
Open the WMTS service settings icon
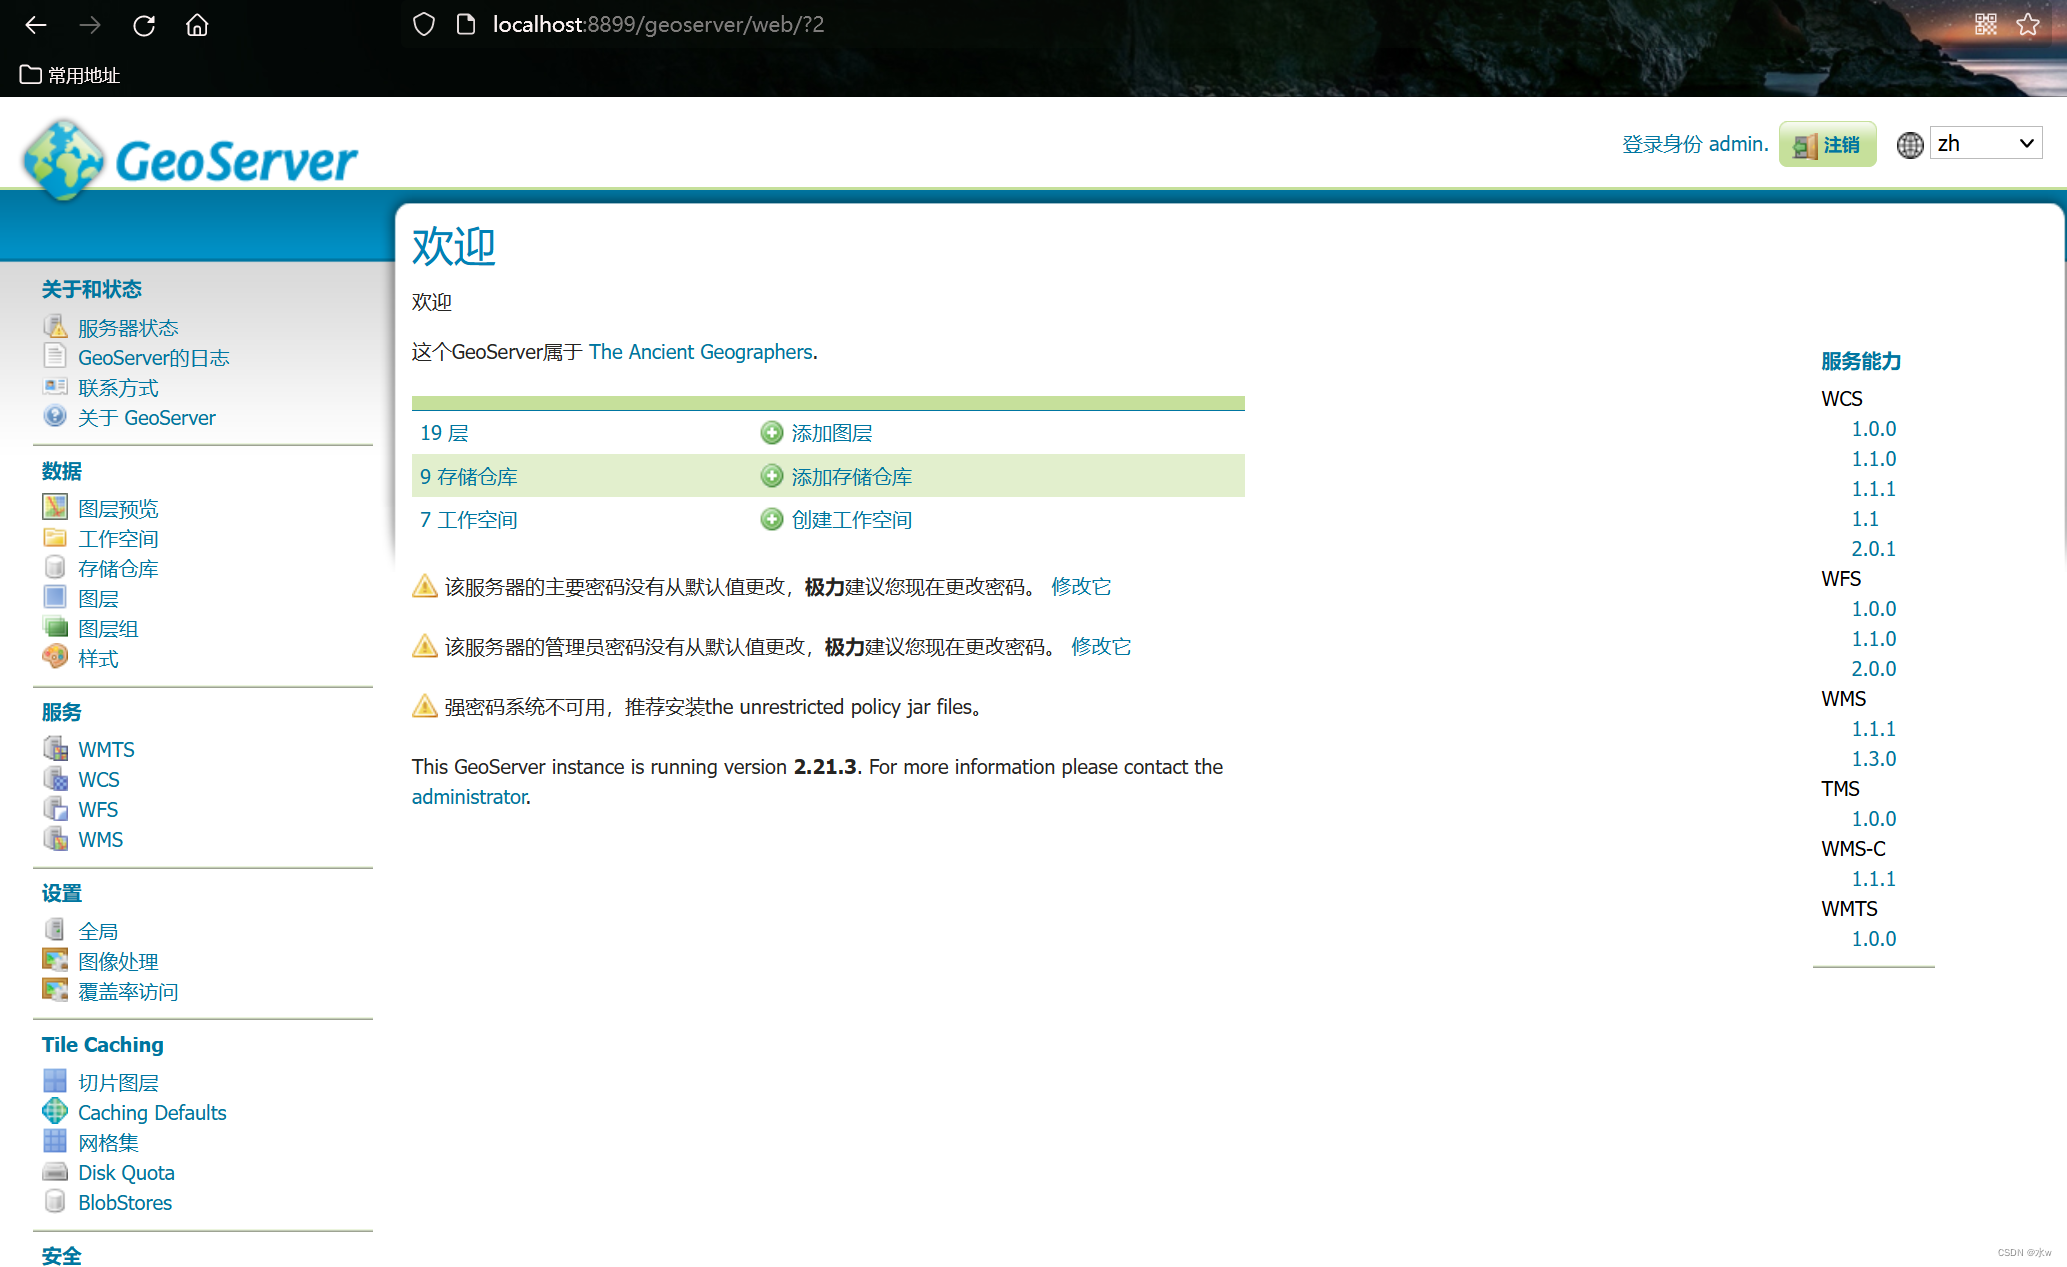click(56, 748)
